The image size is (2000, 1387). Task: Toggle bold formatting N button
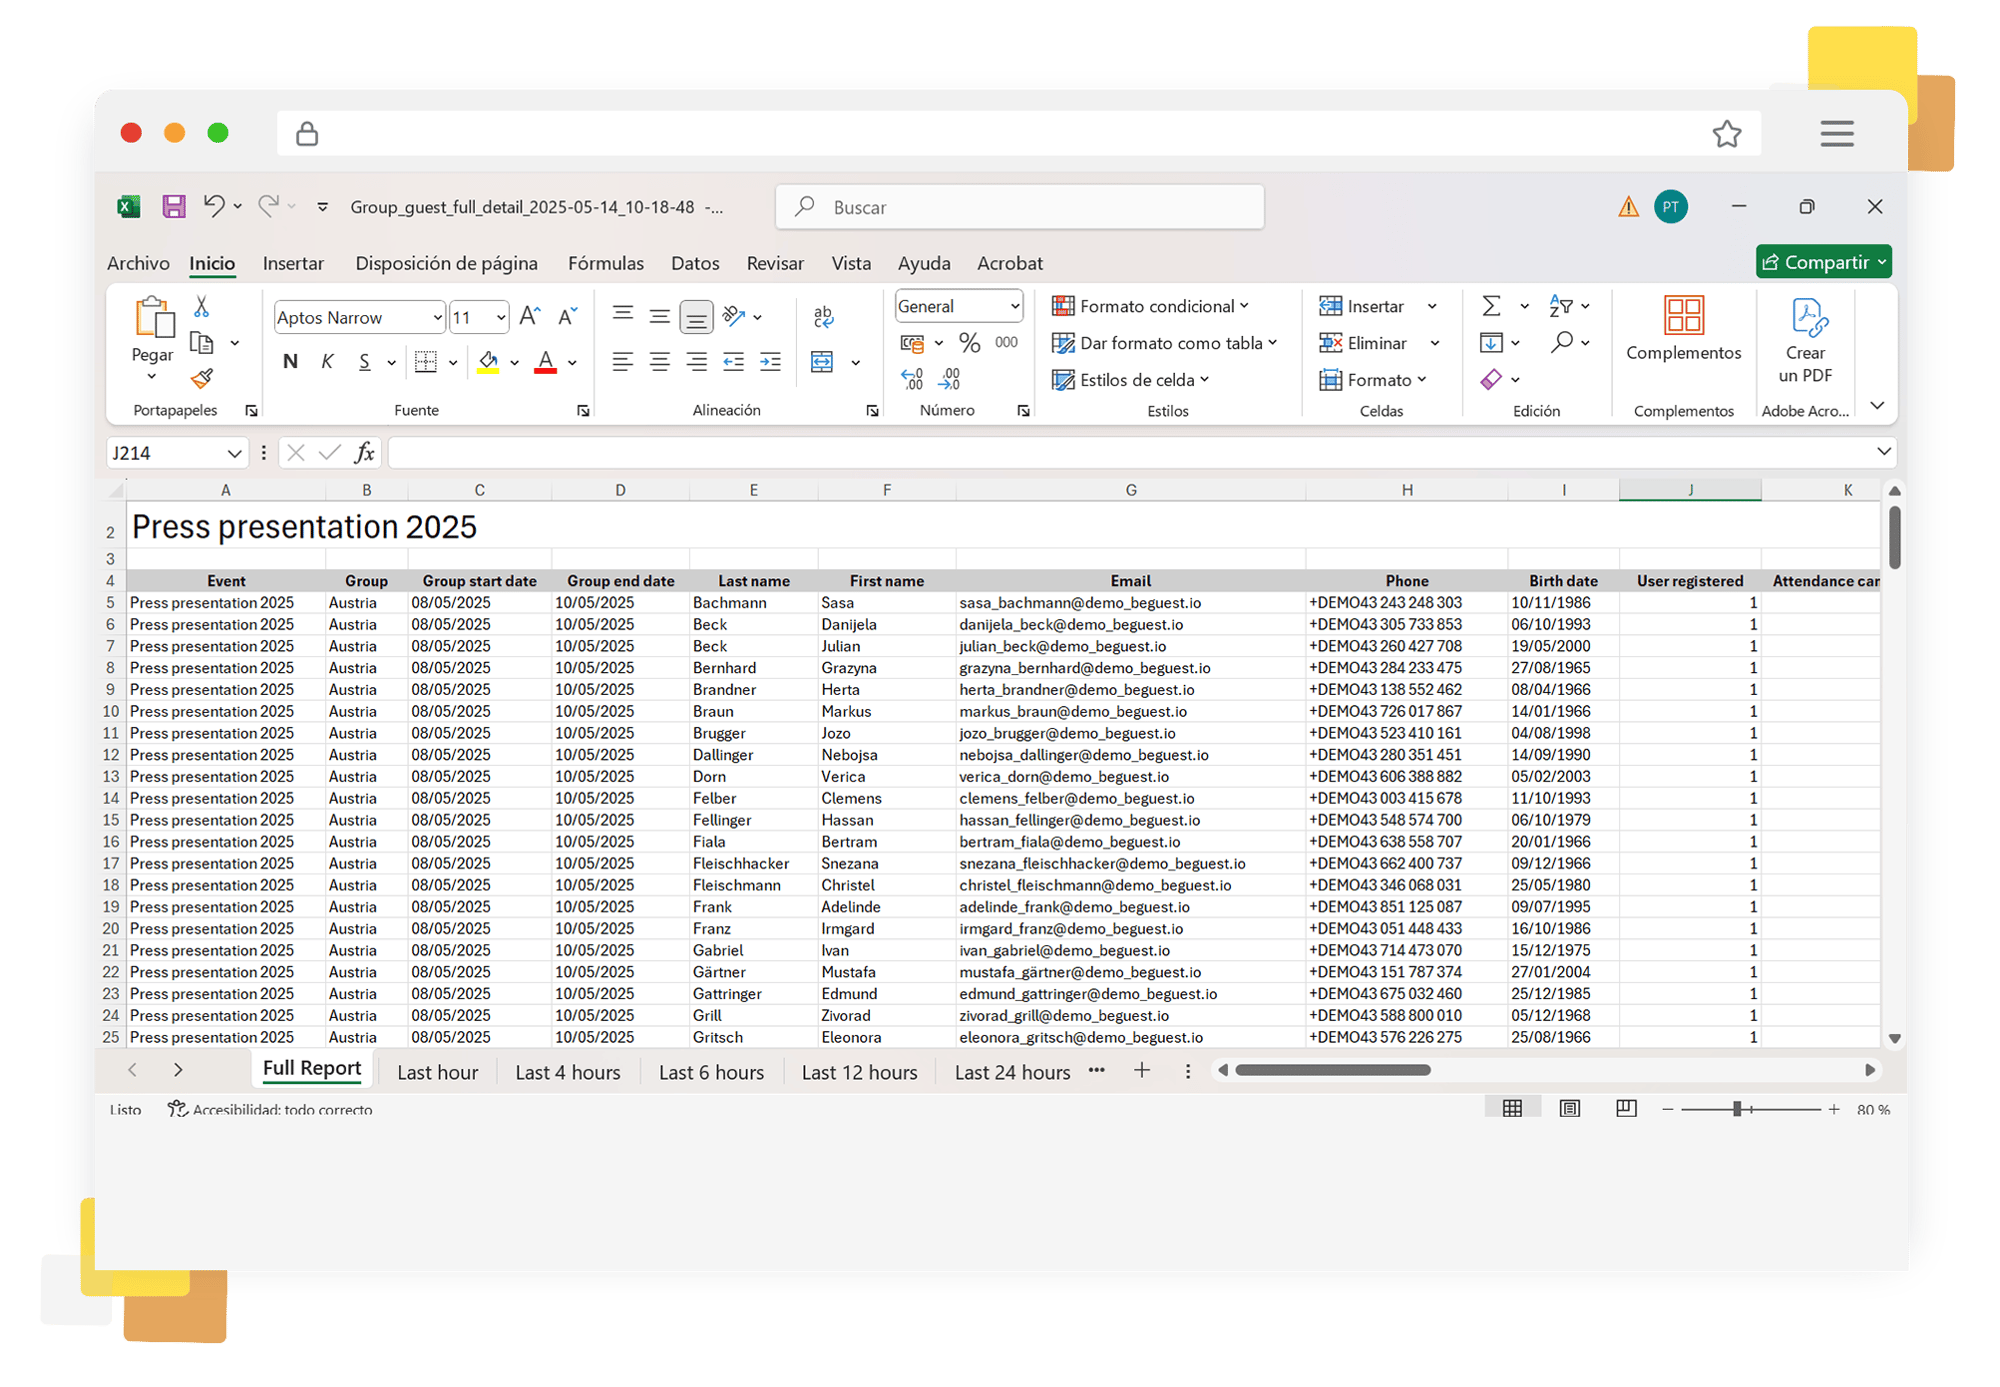290,362
